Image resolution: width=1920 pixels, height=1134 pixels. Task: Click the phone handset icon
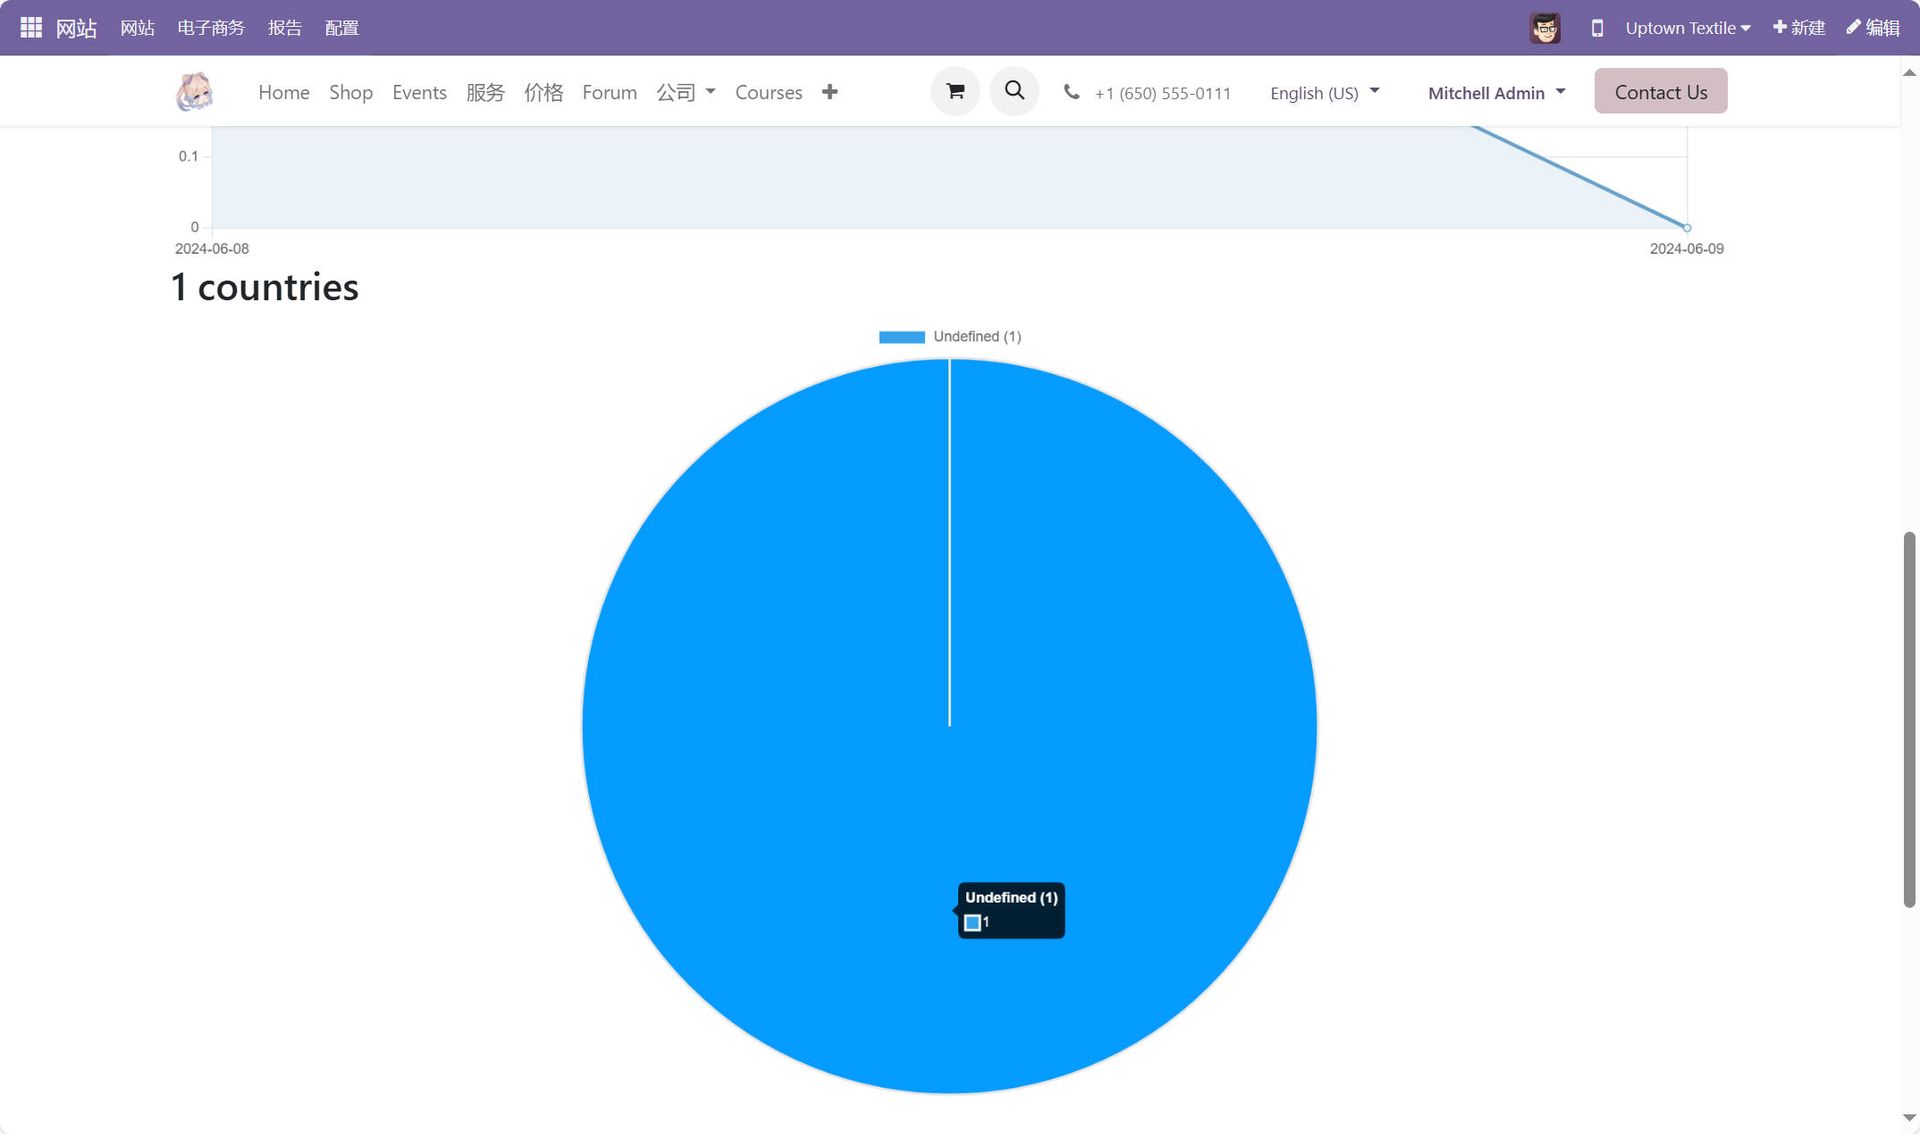[1071, 92]
